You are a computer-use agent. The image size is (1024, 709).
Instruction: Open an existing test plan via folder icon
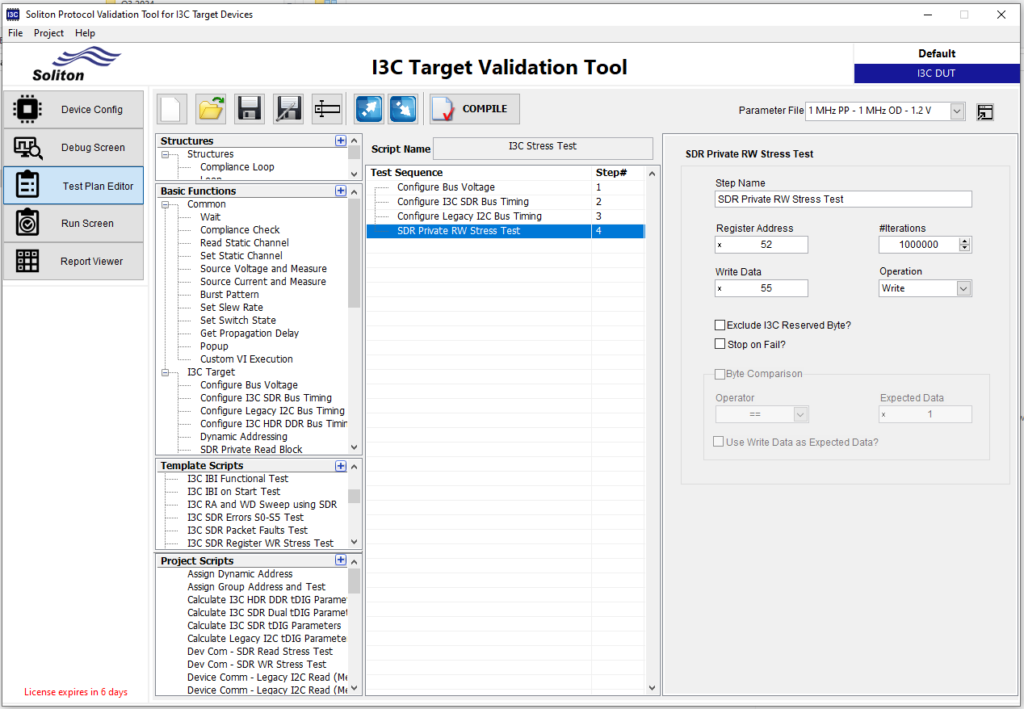(210, 108)
